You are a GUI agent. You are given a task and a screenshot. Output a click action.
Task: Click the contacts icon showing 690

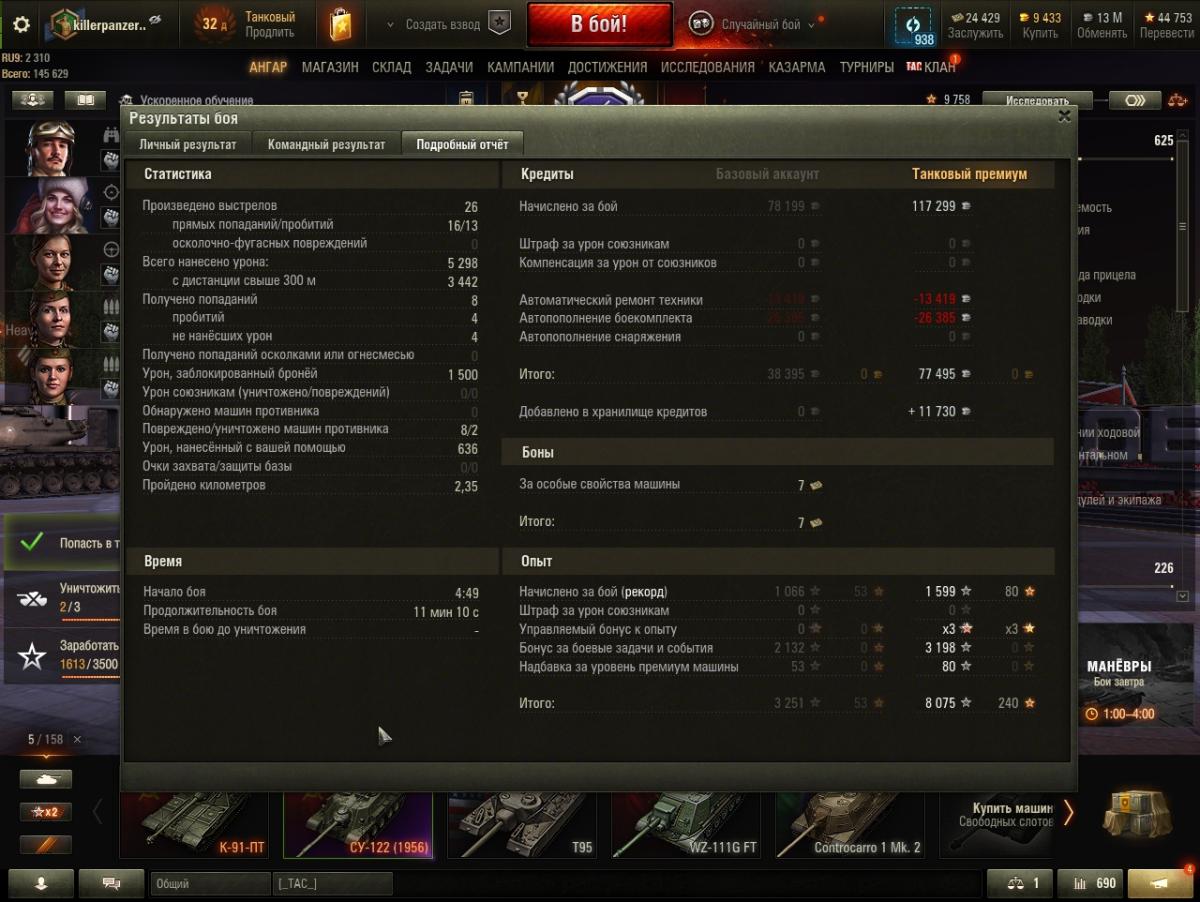tap(1092, 883)
